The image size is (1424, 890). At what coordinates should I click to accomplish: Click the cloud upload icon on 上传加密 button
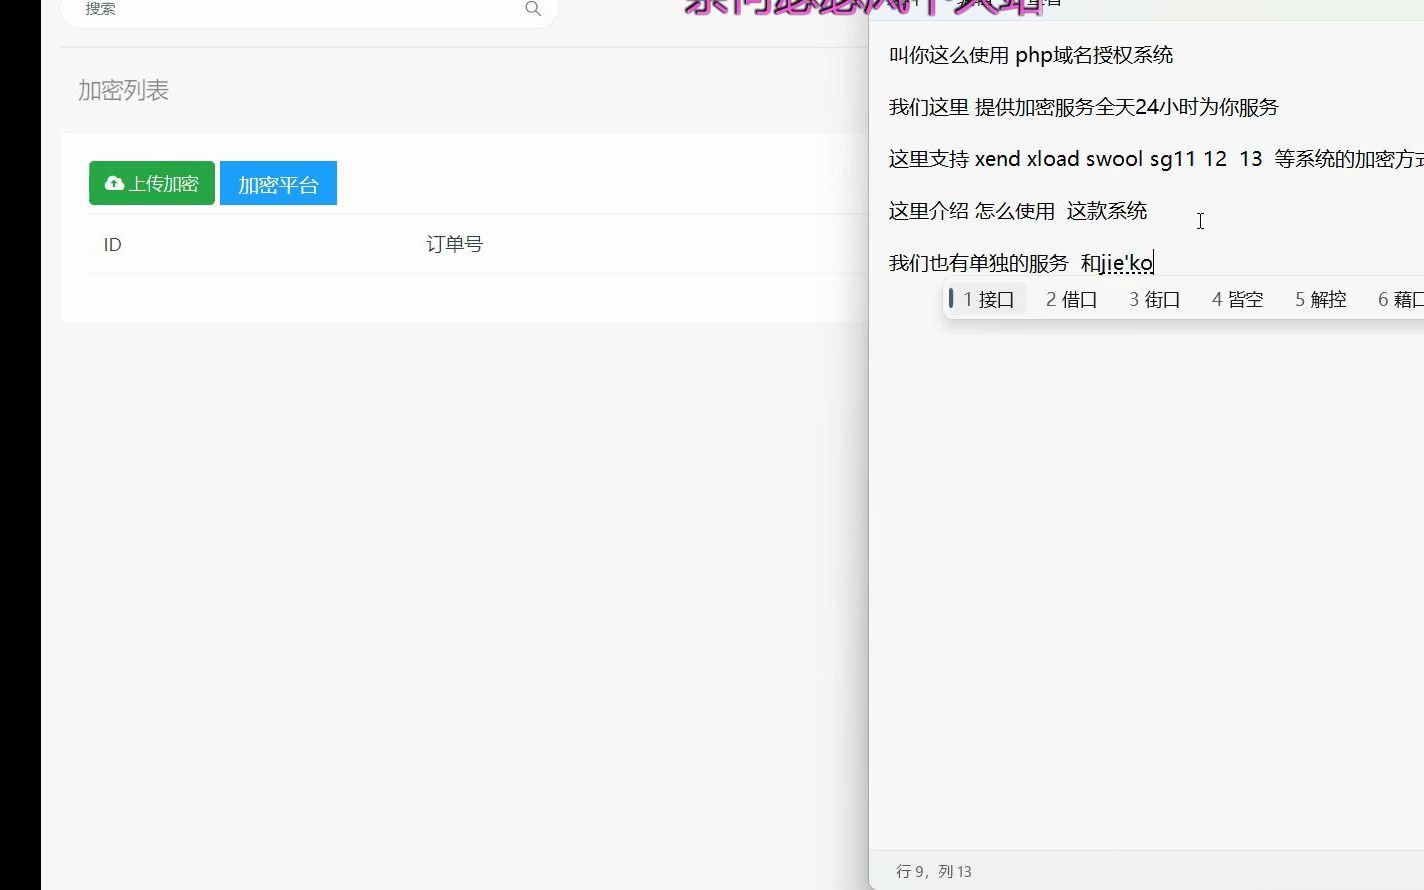112,183
